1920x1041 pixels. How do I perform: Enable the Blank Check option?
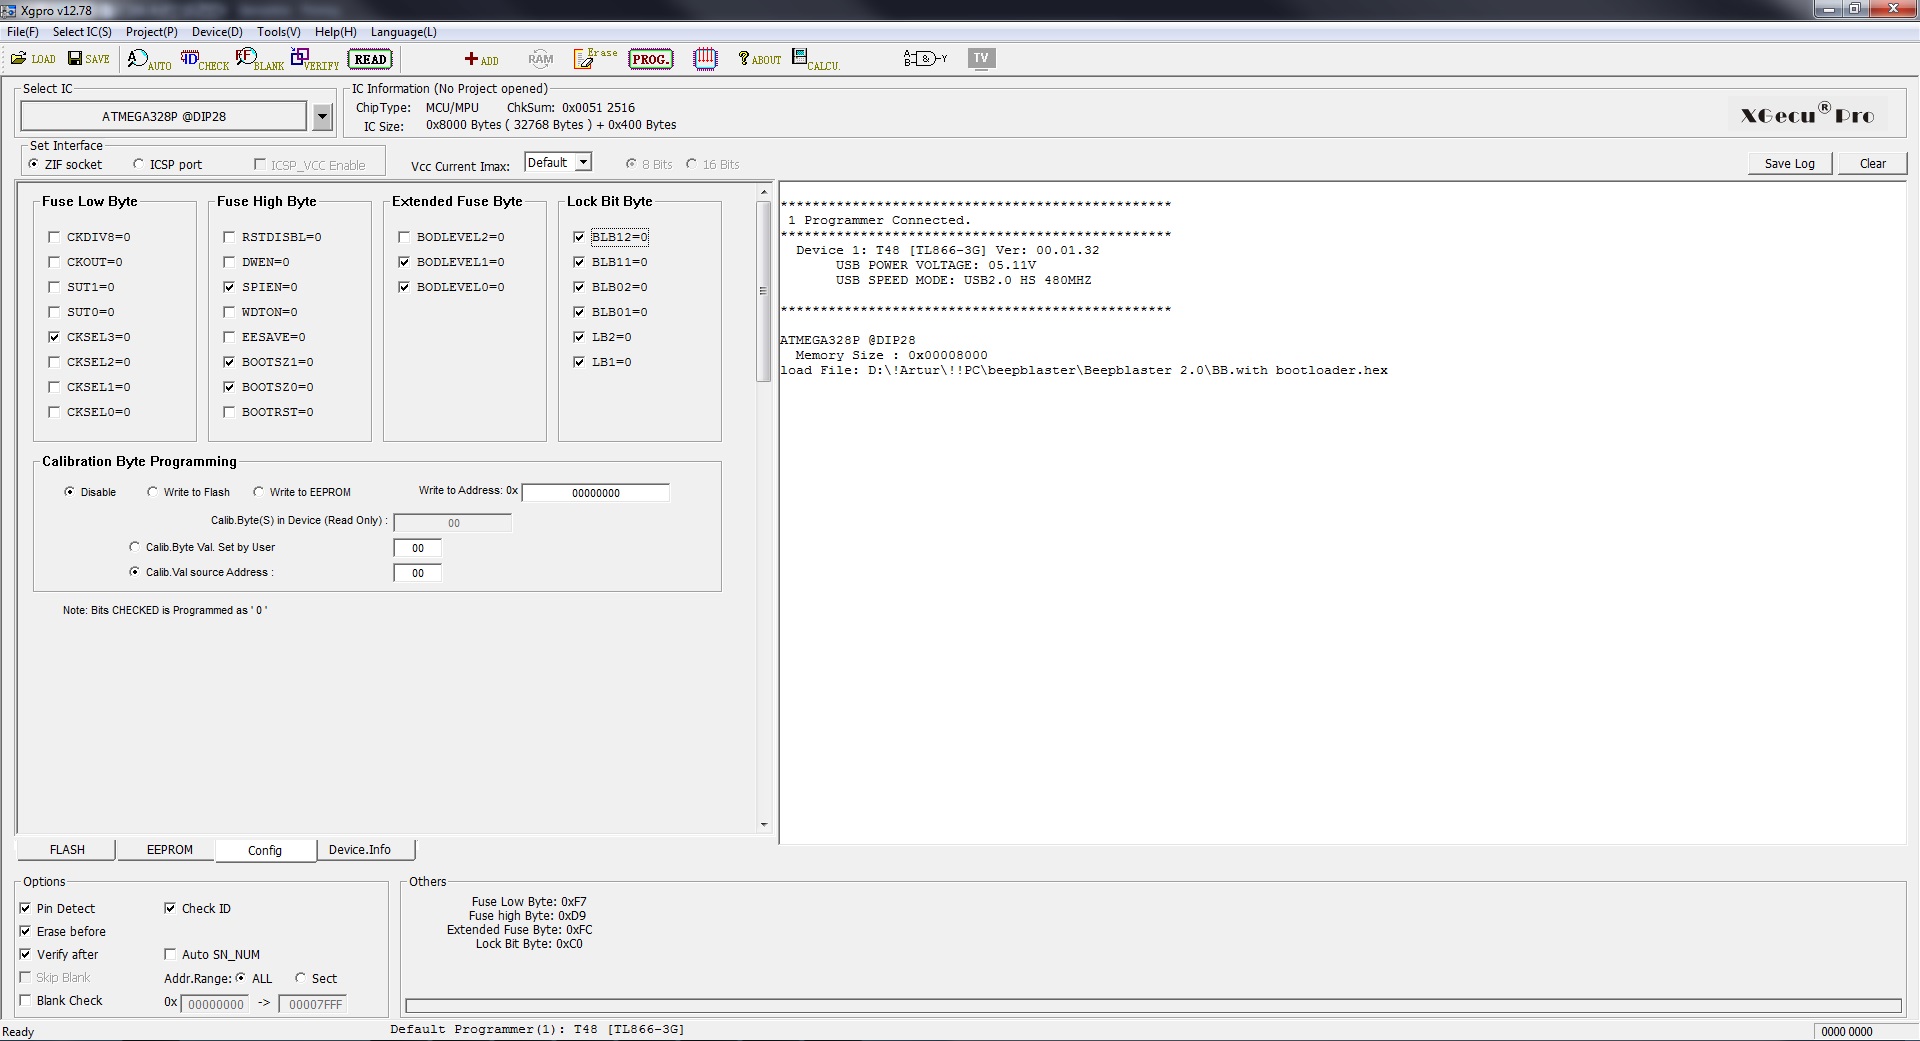[x=25, y=1000]
